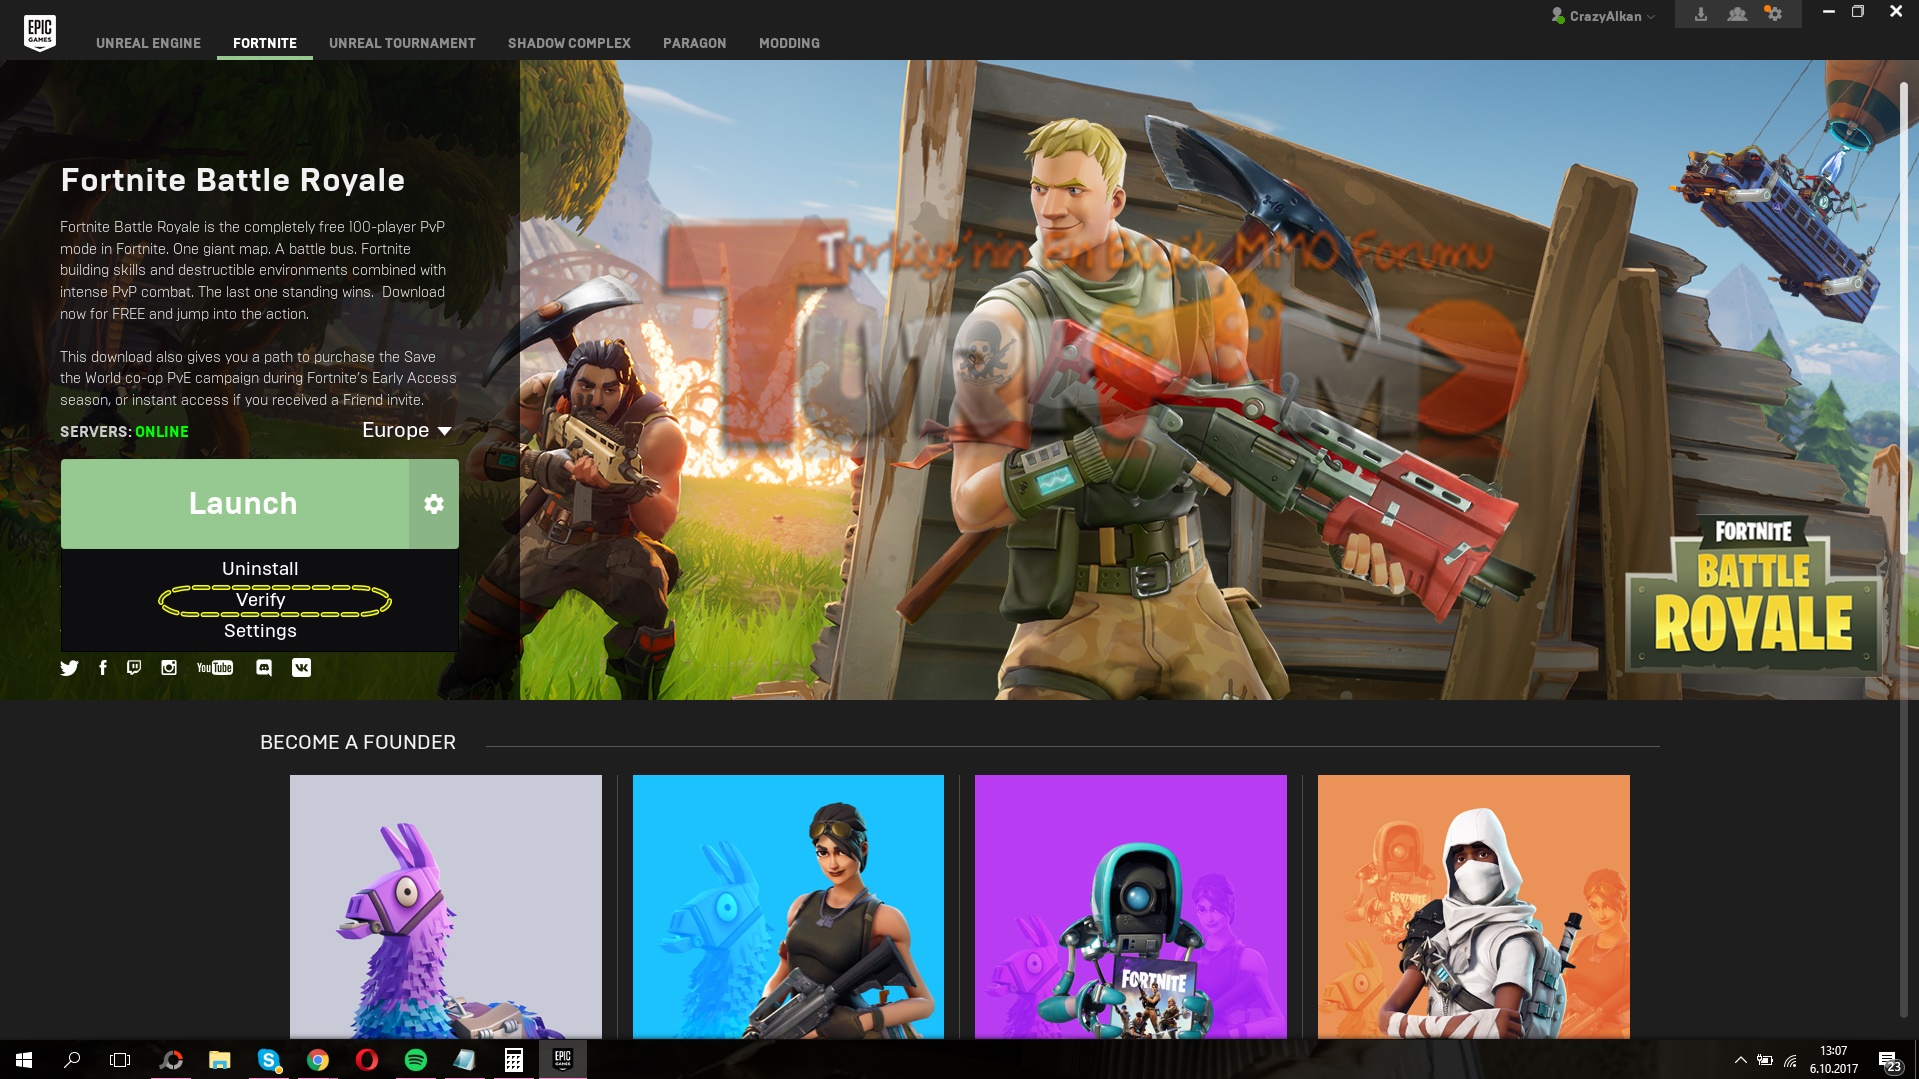Open the Instagram social link
This screenshot has height=1079, width=1919.
pos(169,668)
